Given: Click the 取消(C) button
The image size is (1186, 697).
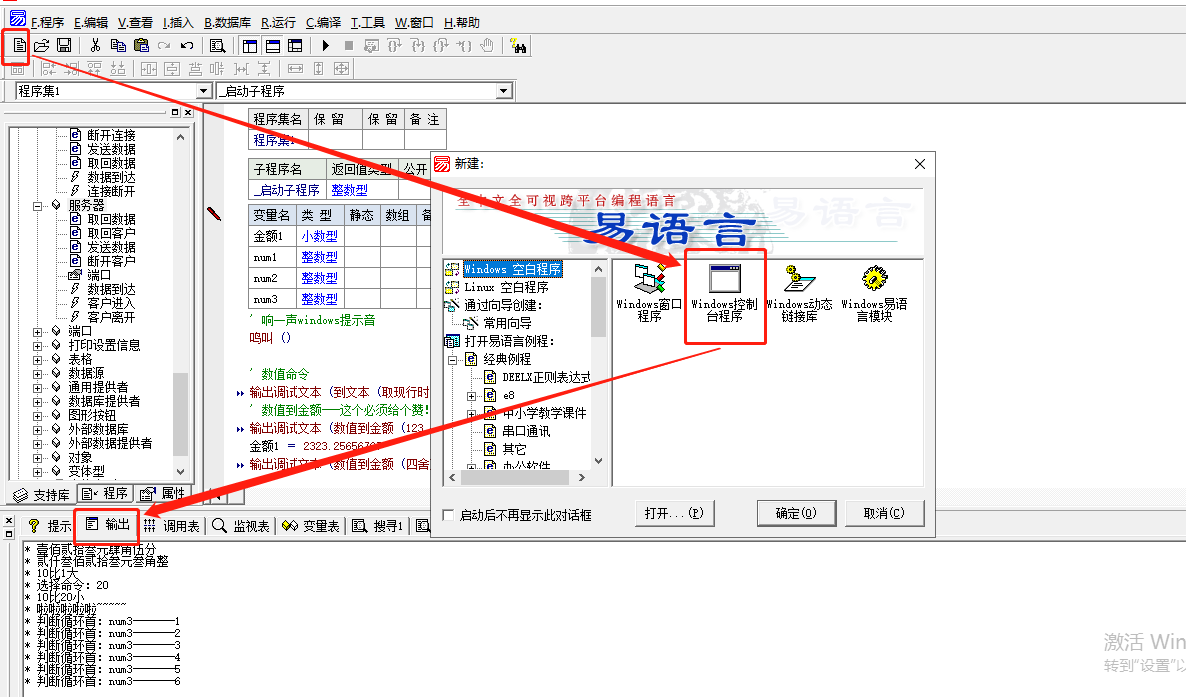Looking at the screenshot, I should click(884, 513).
